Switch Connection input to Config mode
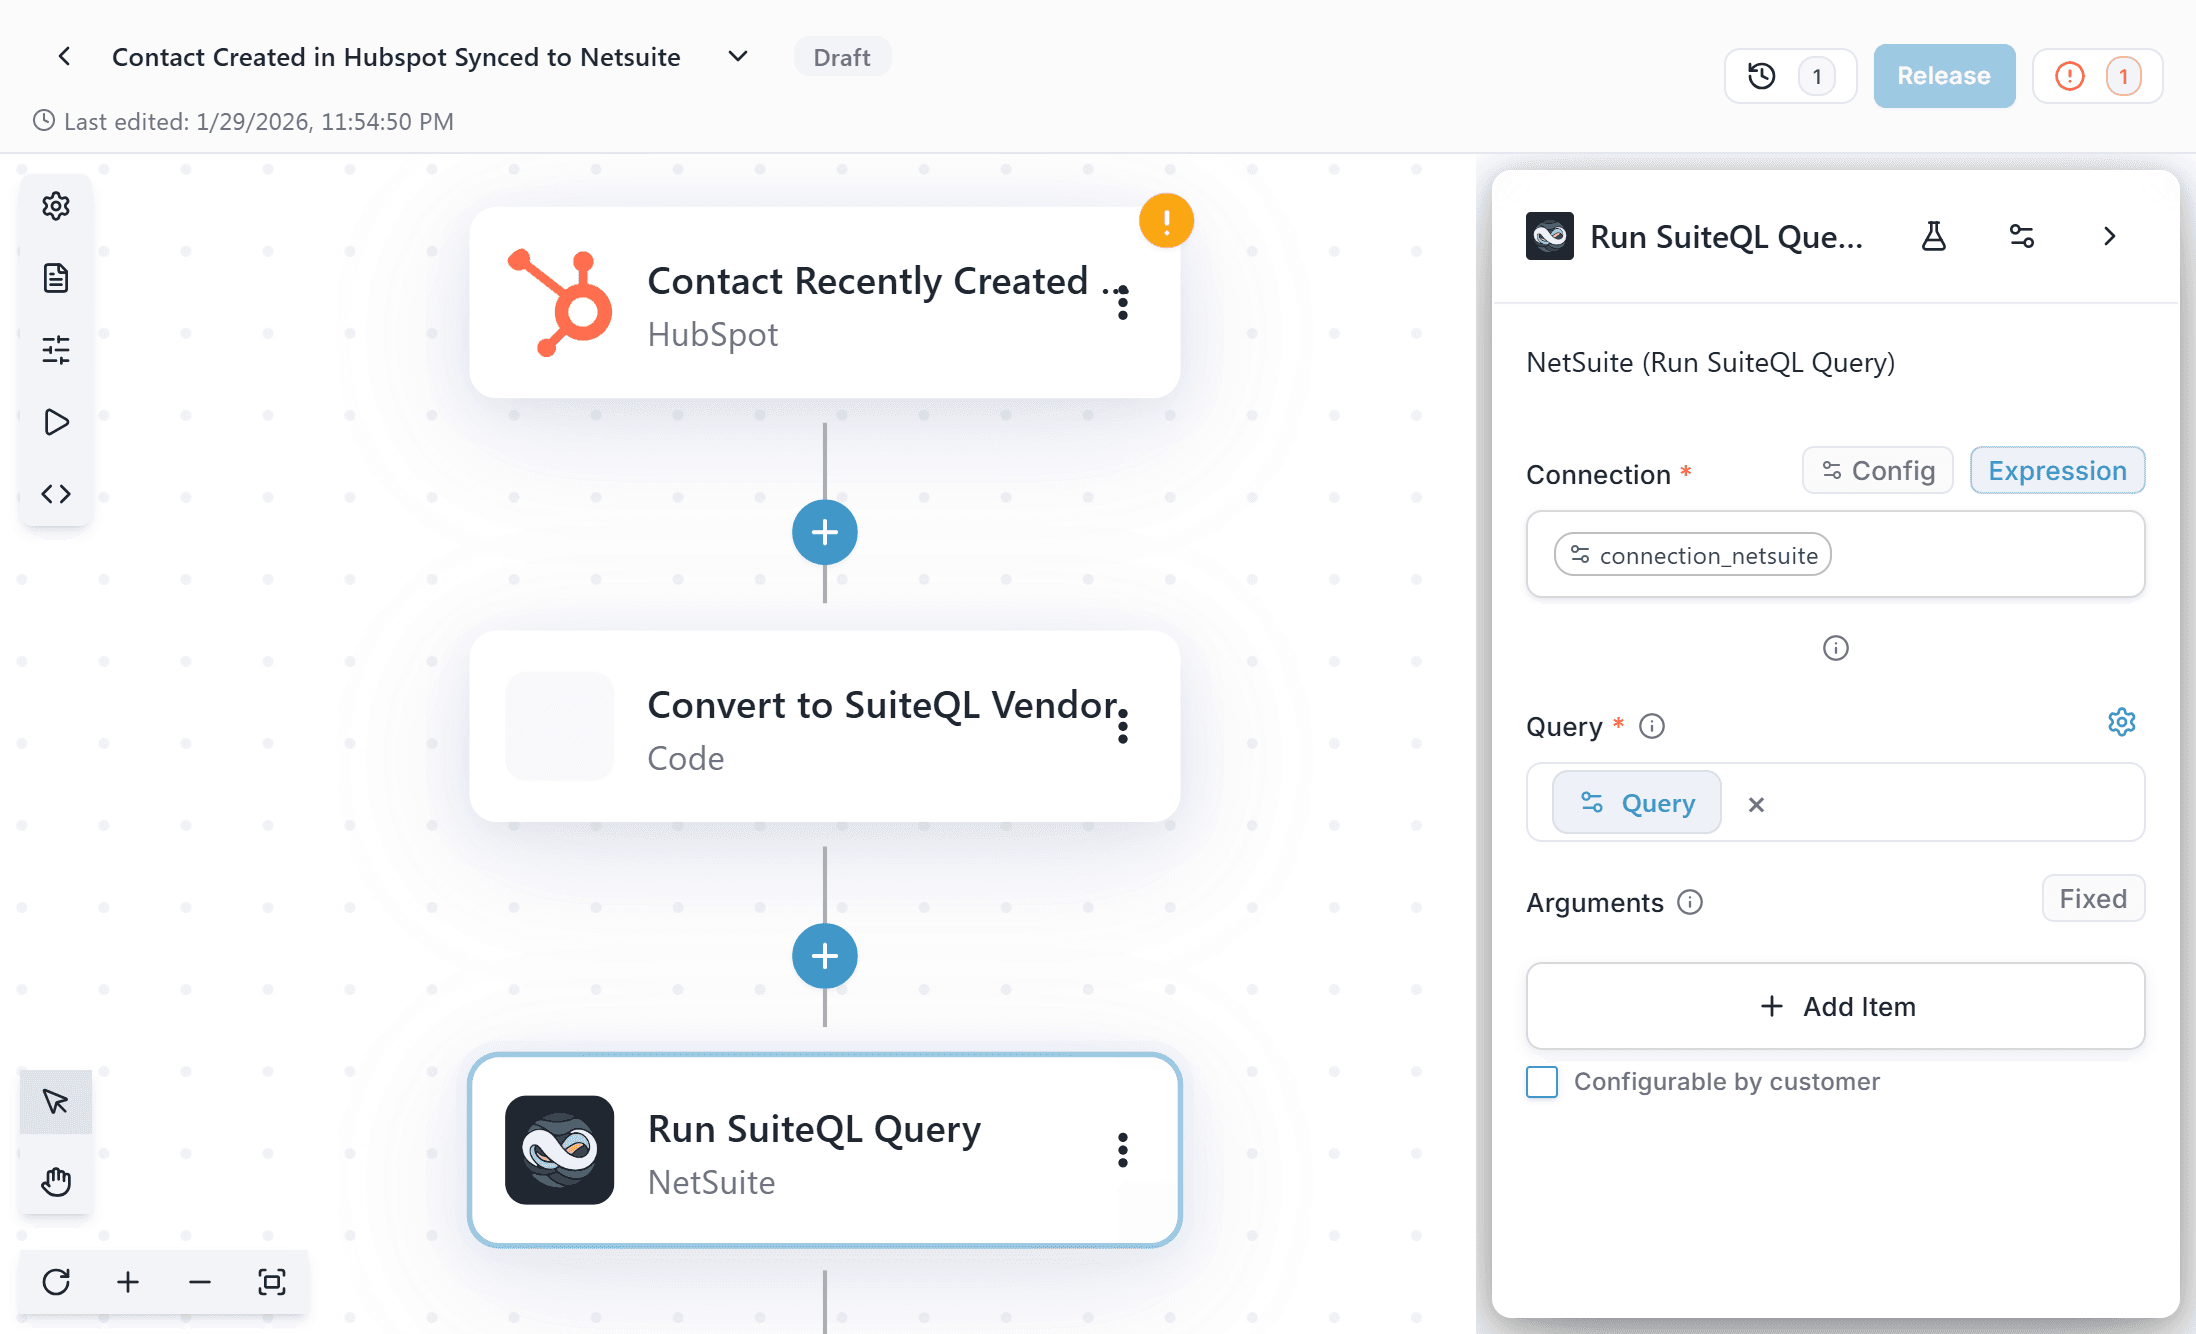This screenshot has height=1334, width=2196. [1878, 471]
